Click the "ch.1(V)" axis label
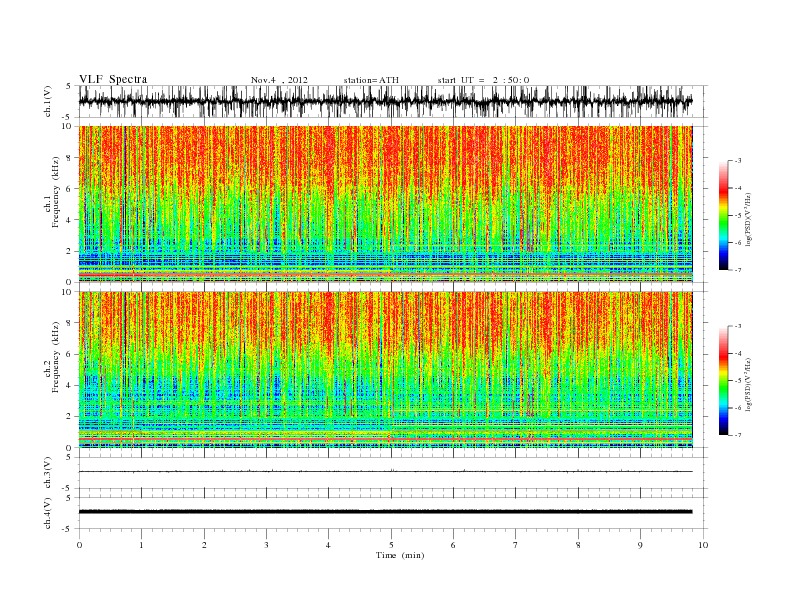Screen dimensions: 792x612 click(47, 101)
